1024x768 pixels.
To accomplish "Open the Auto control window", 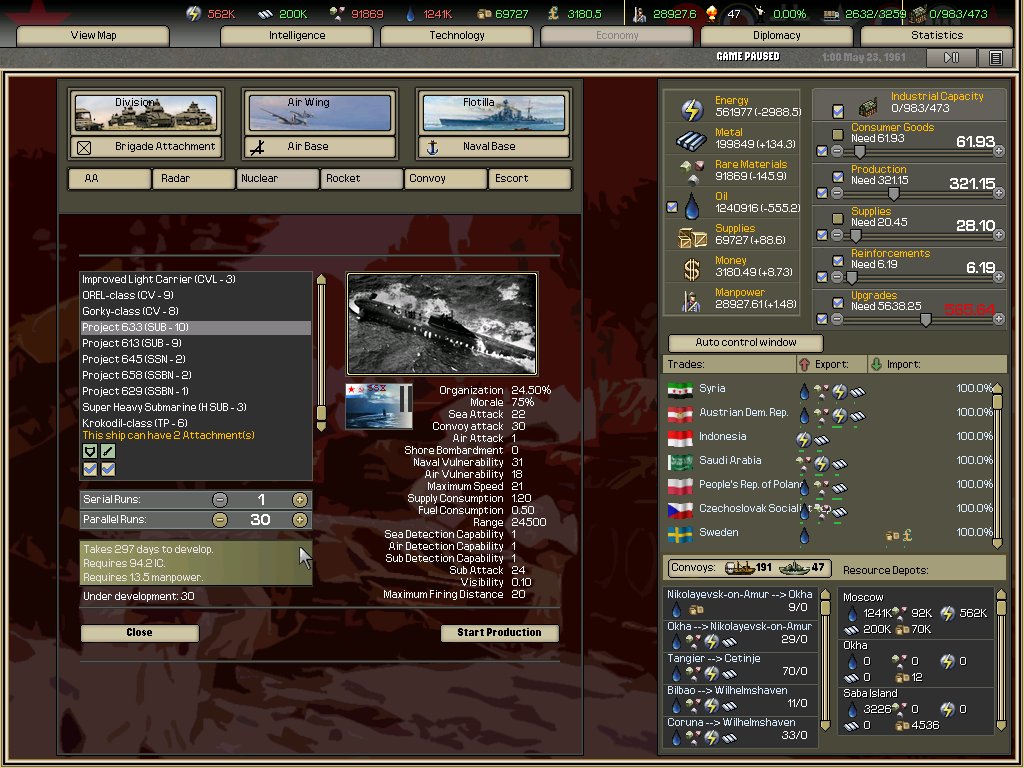I will pos(746,342).
